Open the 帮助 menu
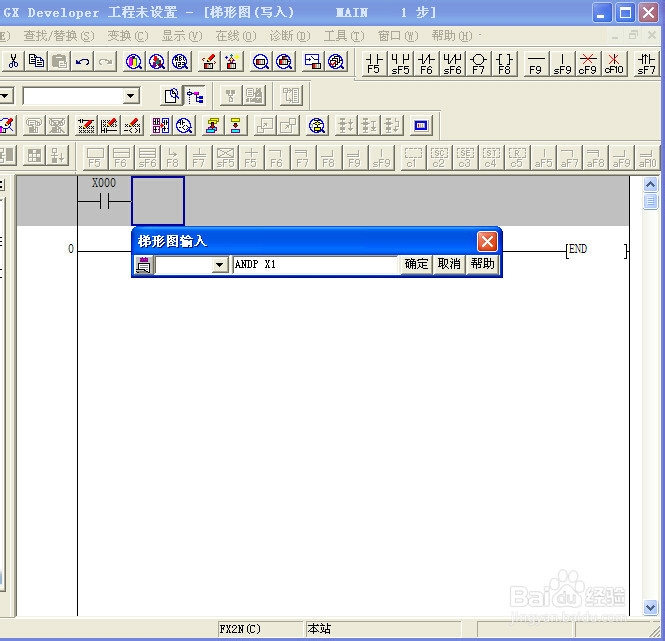Viewport: 665px width, 641px height. 452,36
